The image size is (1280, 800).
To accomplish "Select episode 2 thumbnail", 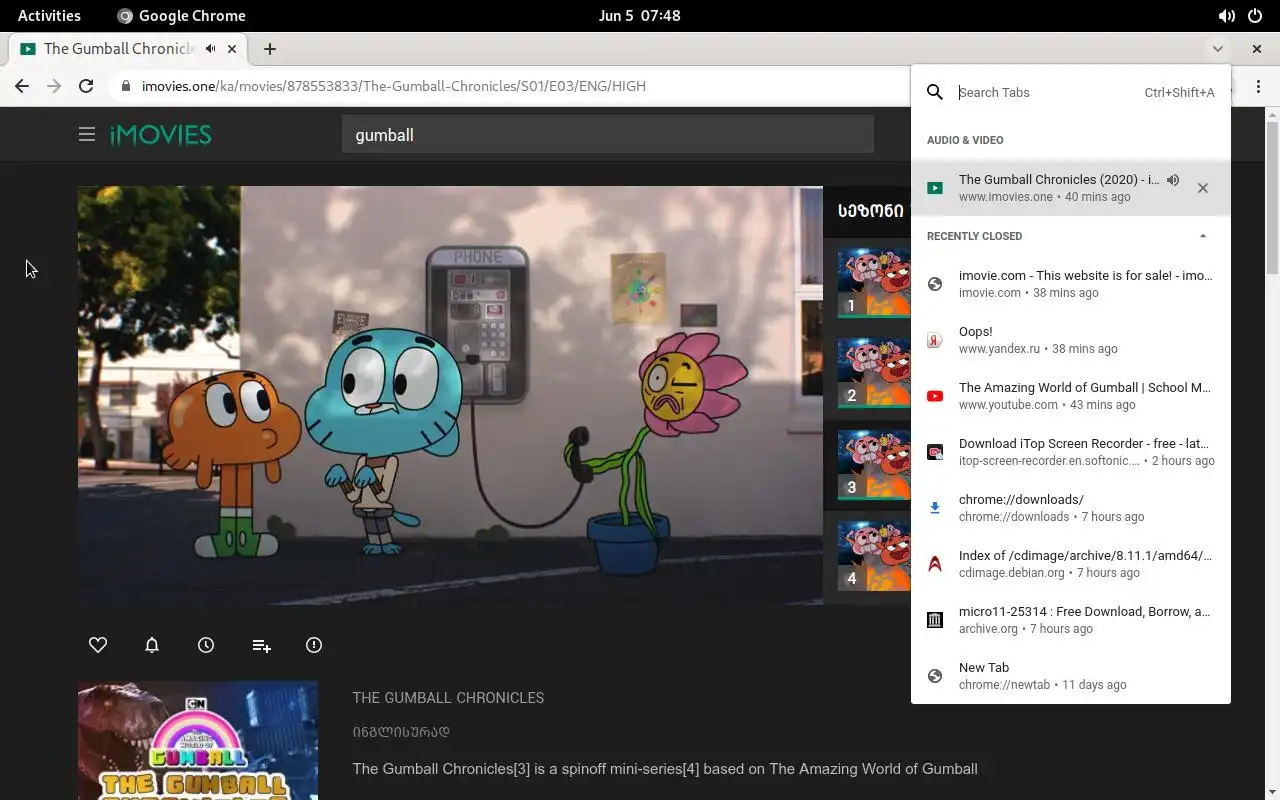I will (874, 372).
